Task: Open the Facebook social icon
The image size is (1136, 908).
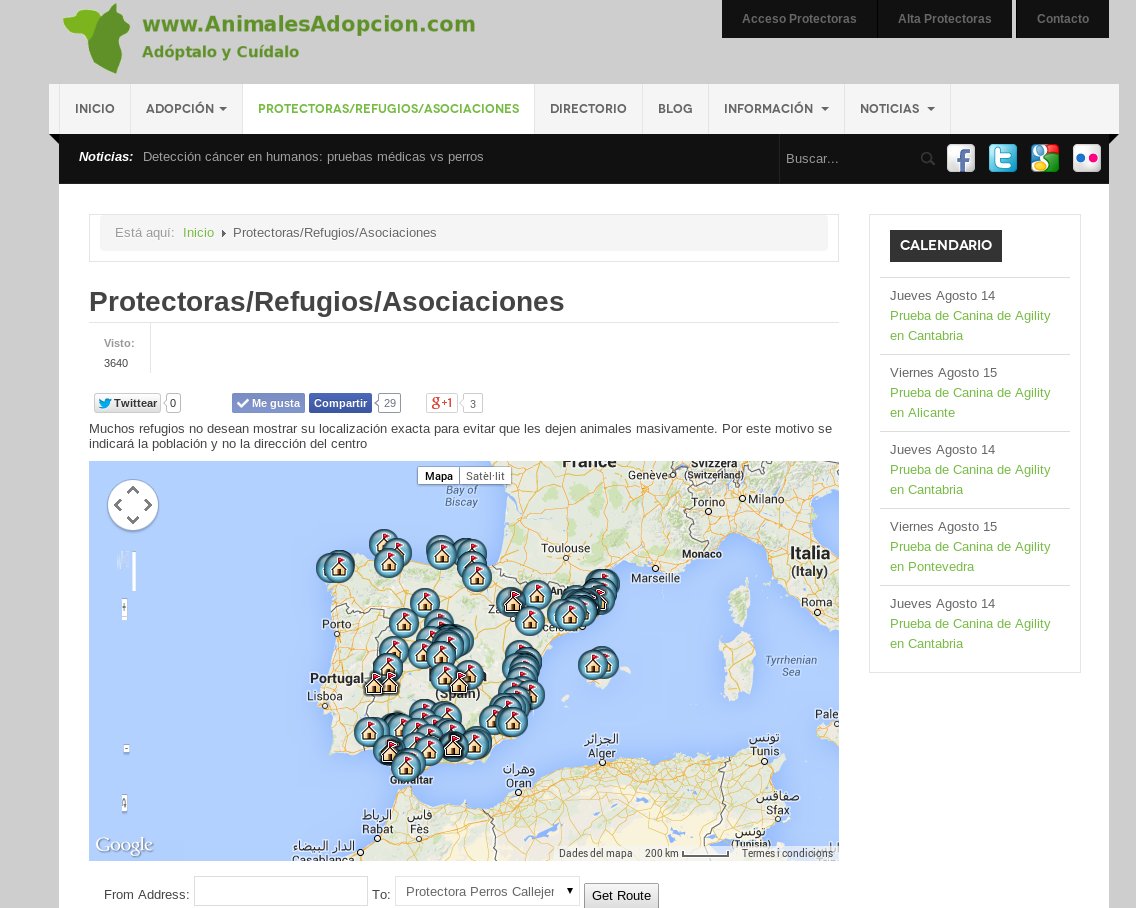Action: click(961, 158)
